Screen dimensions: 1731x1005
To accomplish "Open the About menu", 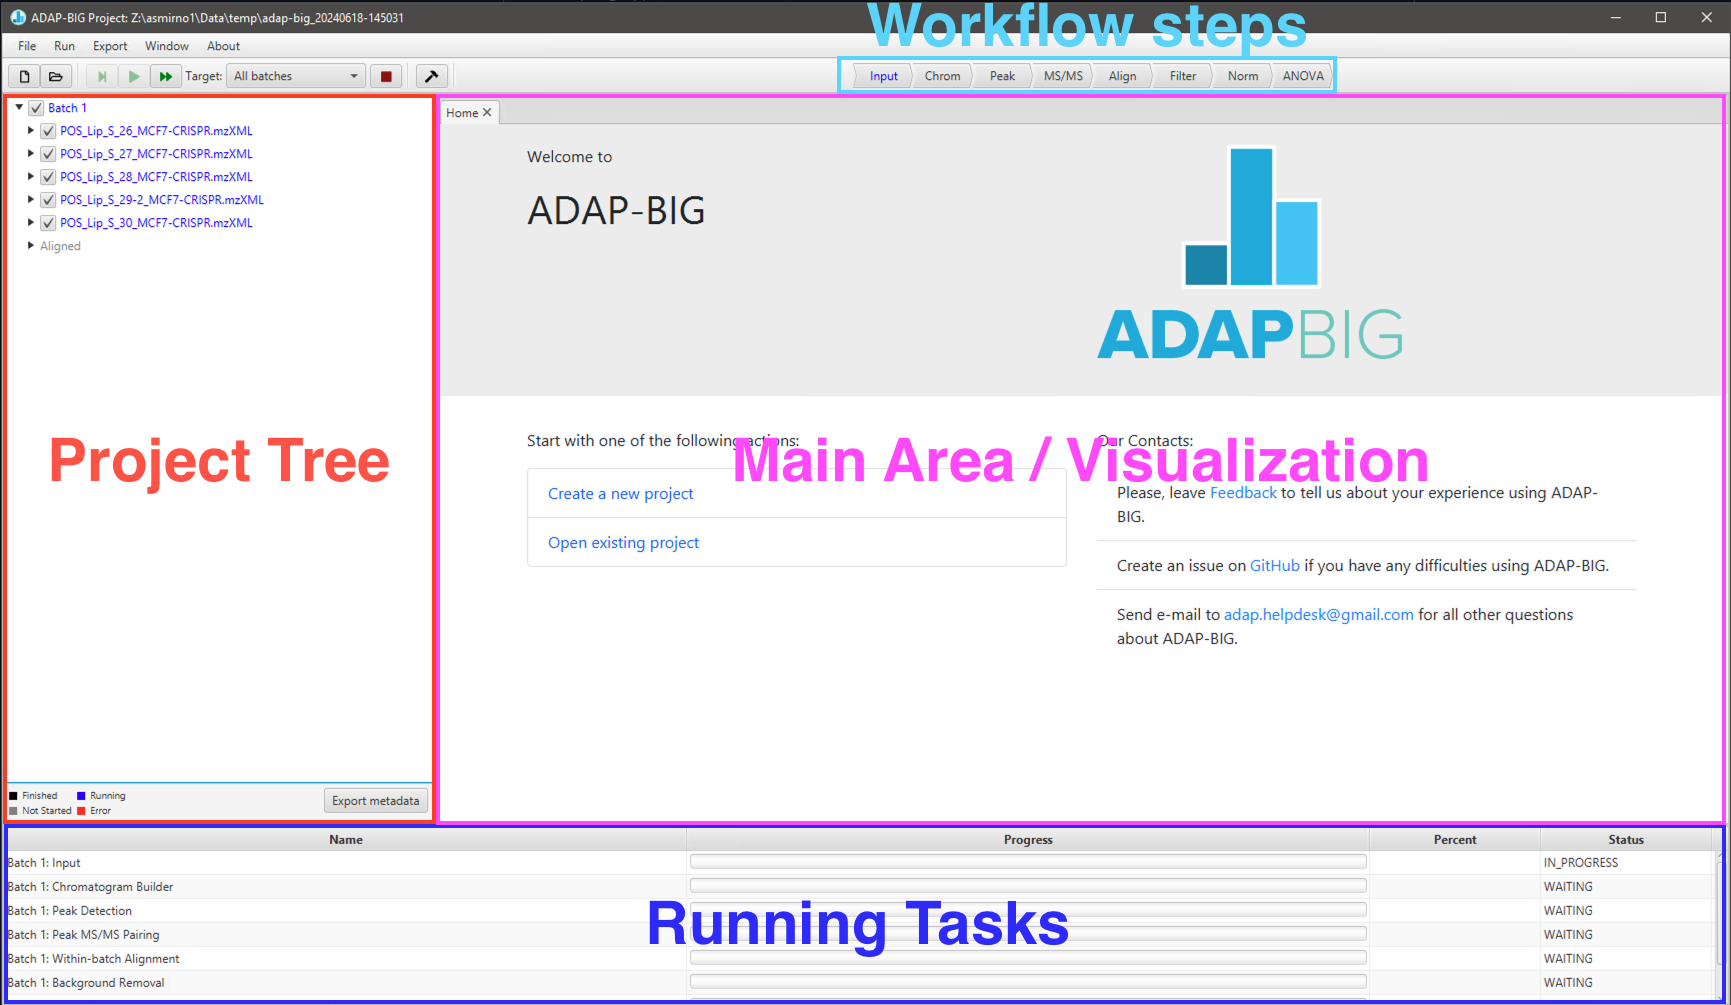I will coord(223,46).
